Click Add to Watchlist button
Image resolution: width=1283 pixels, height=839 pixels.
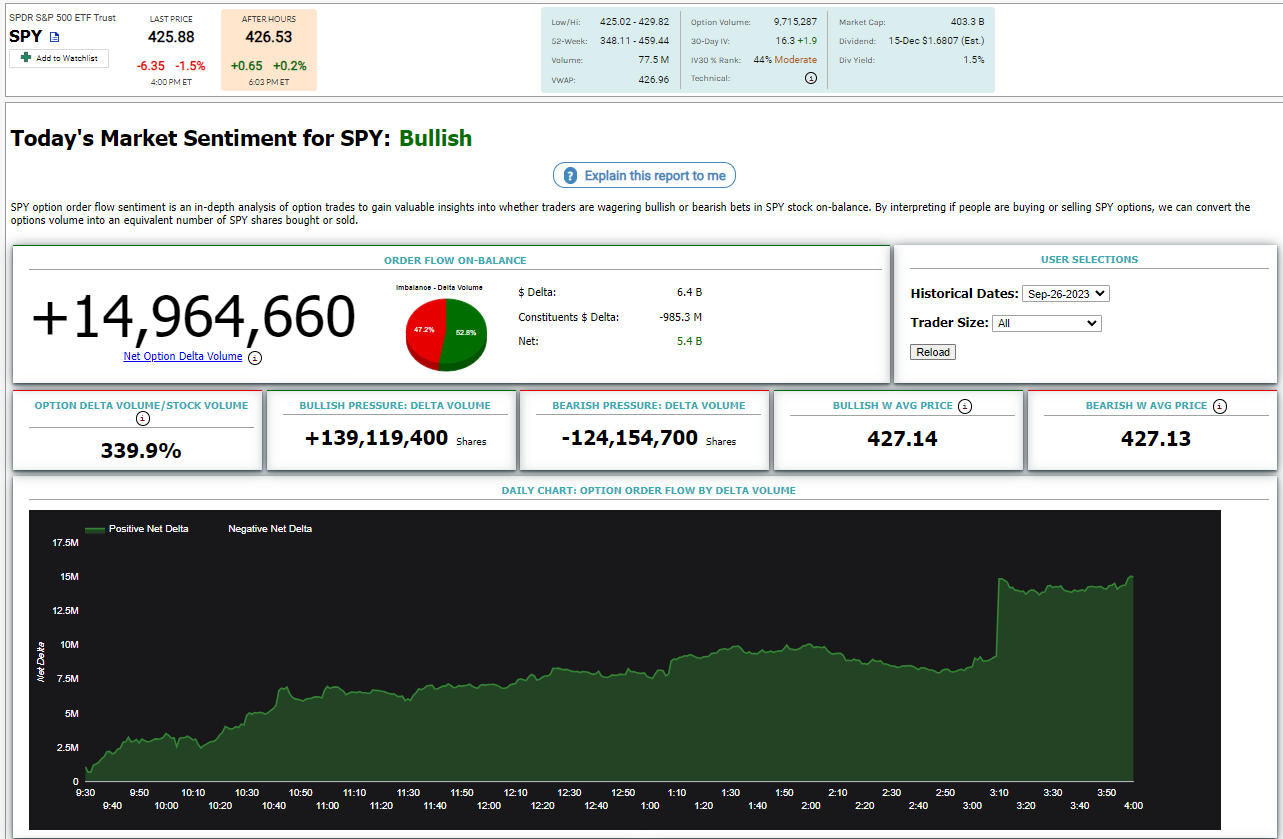(x=59, y=59)
